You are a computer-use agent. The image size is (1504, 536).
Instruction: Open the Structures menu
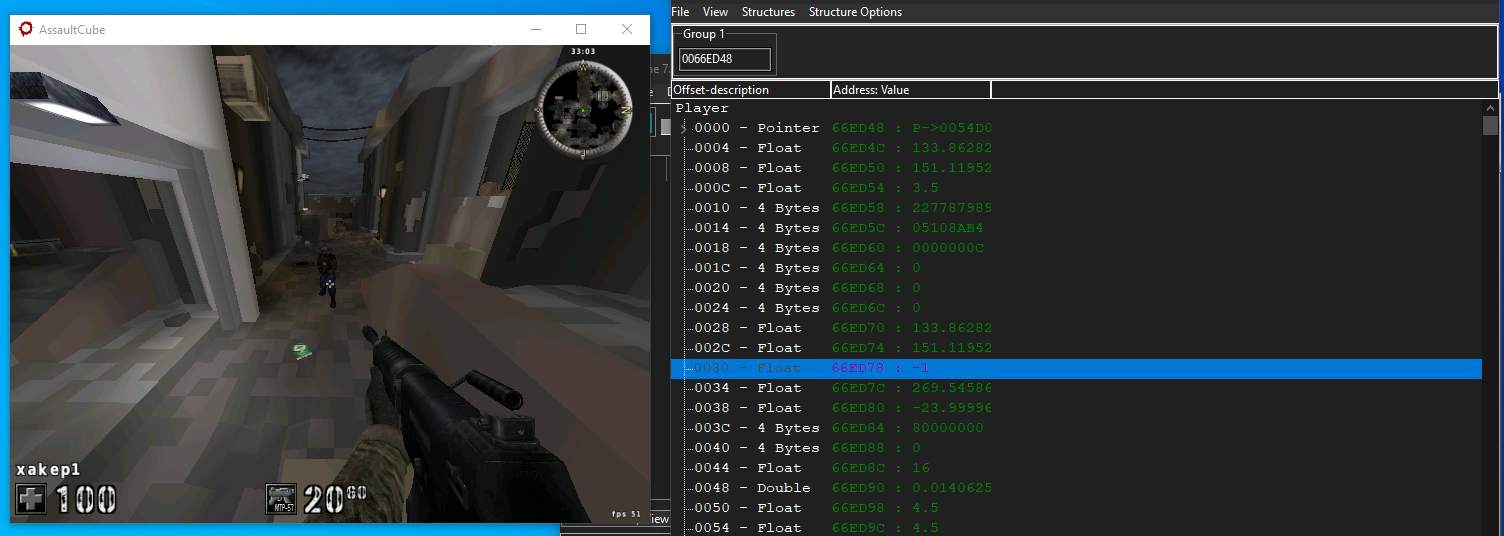[x=768, y=12]
